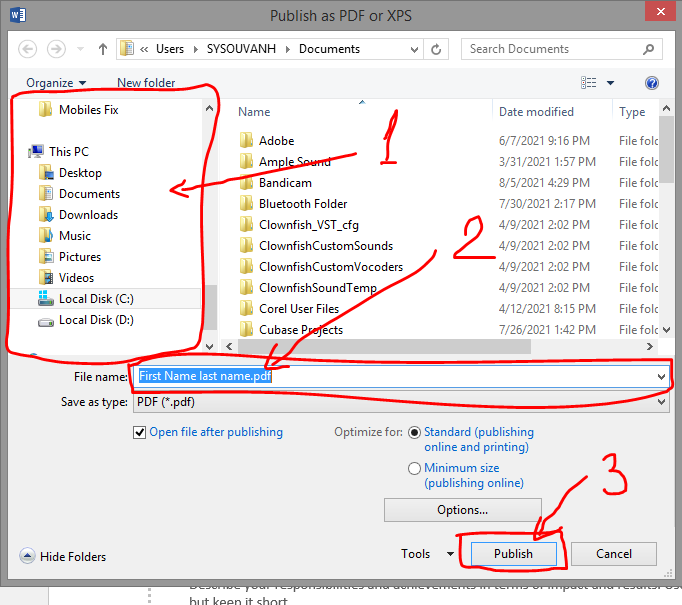Sort files by Date modified column
The height and width of the screenshot is (605, 682).
(x=536, y=112)
